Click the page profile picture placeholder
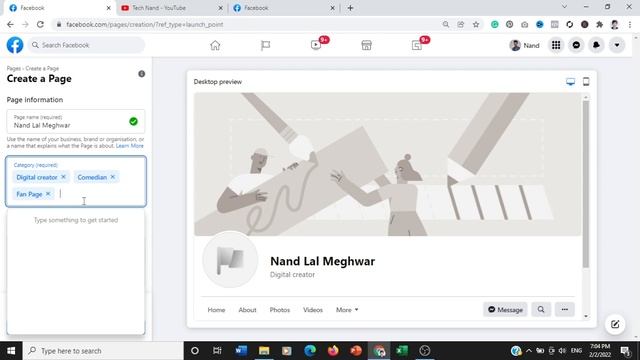This screenshot has height=360, width=640. pos(230,260)
